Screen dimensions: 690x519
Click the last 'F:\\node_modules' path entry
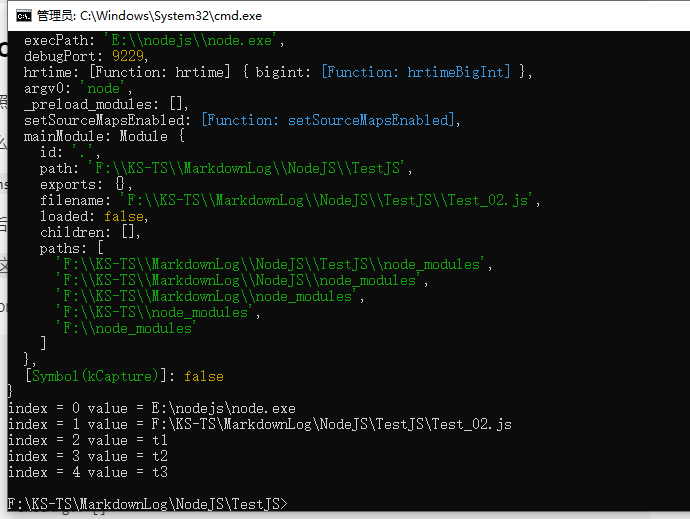[126, 328]
